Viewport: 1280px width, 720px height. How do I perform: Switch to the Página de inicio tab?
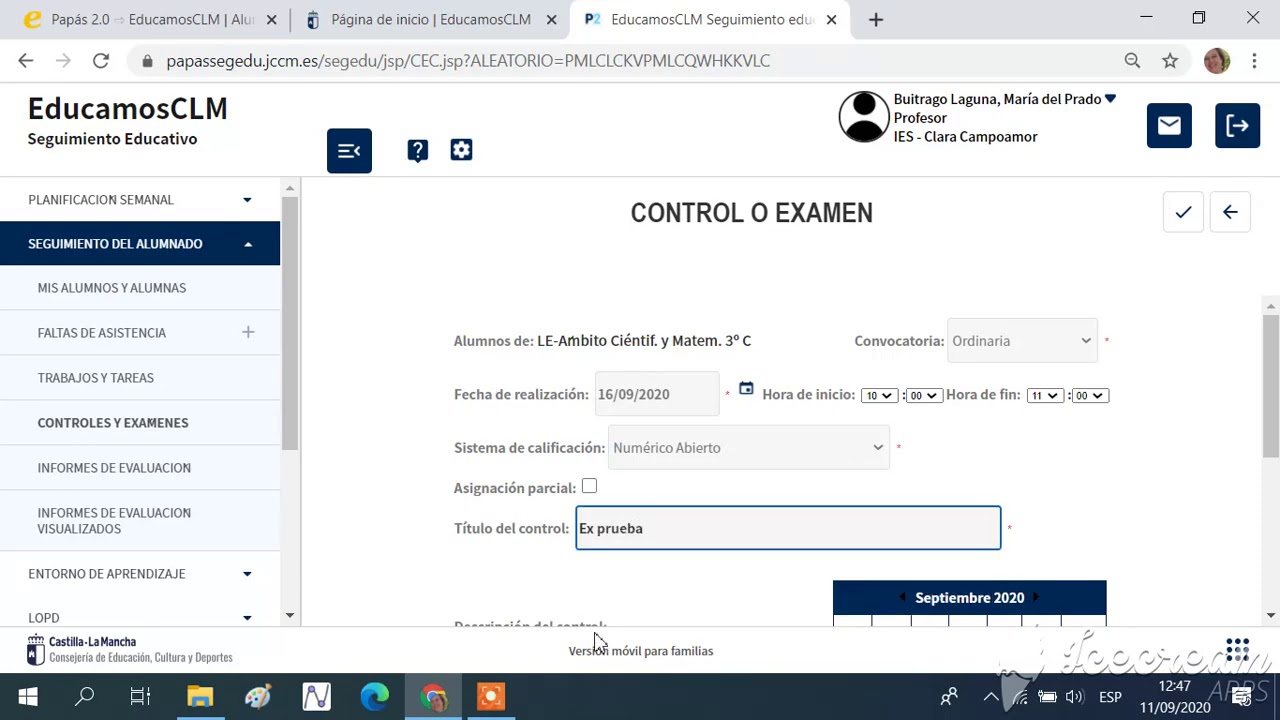pyautogui.click(x=430, y=19)
